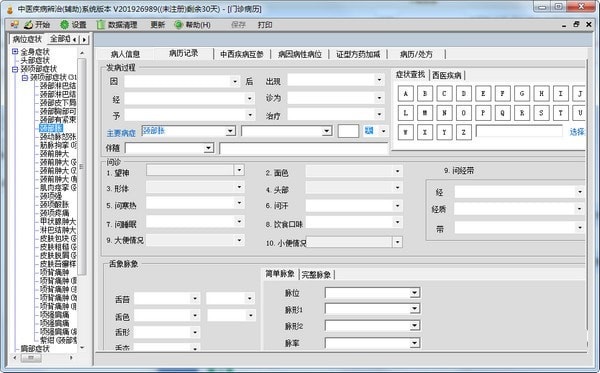
Task: Click the letter P symptom lookup button
Action: pyautogui.click(x=483, y=113)
